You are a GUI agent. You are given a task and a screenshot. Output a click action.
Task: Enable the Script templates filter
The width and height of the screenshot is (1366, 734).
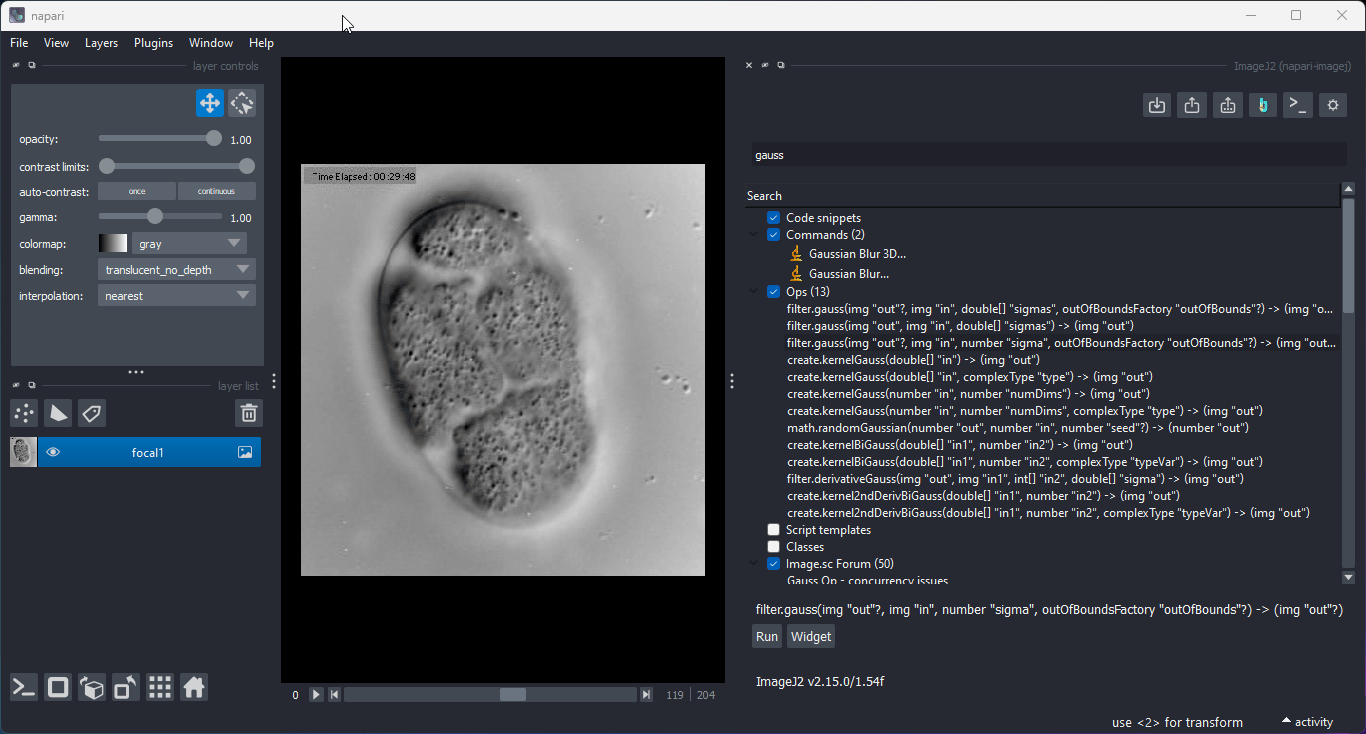click(x=773, y=529)
